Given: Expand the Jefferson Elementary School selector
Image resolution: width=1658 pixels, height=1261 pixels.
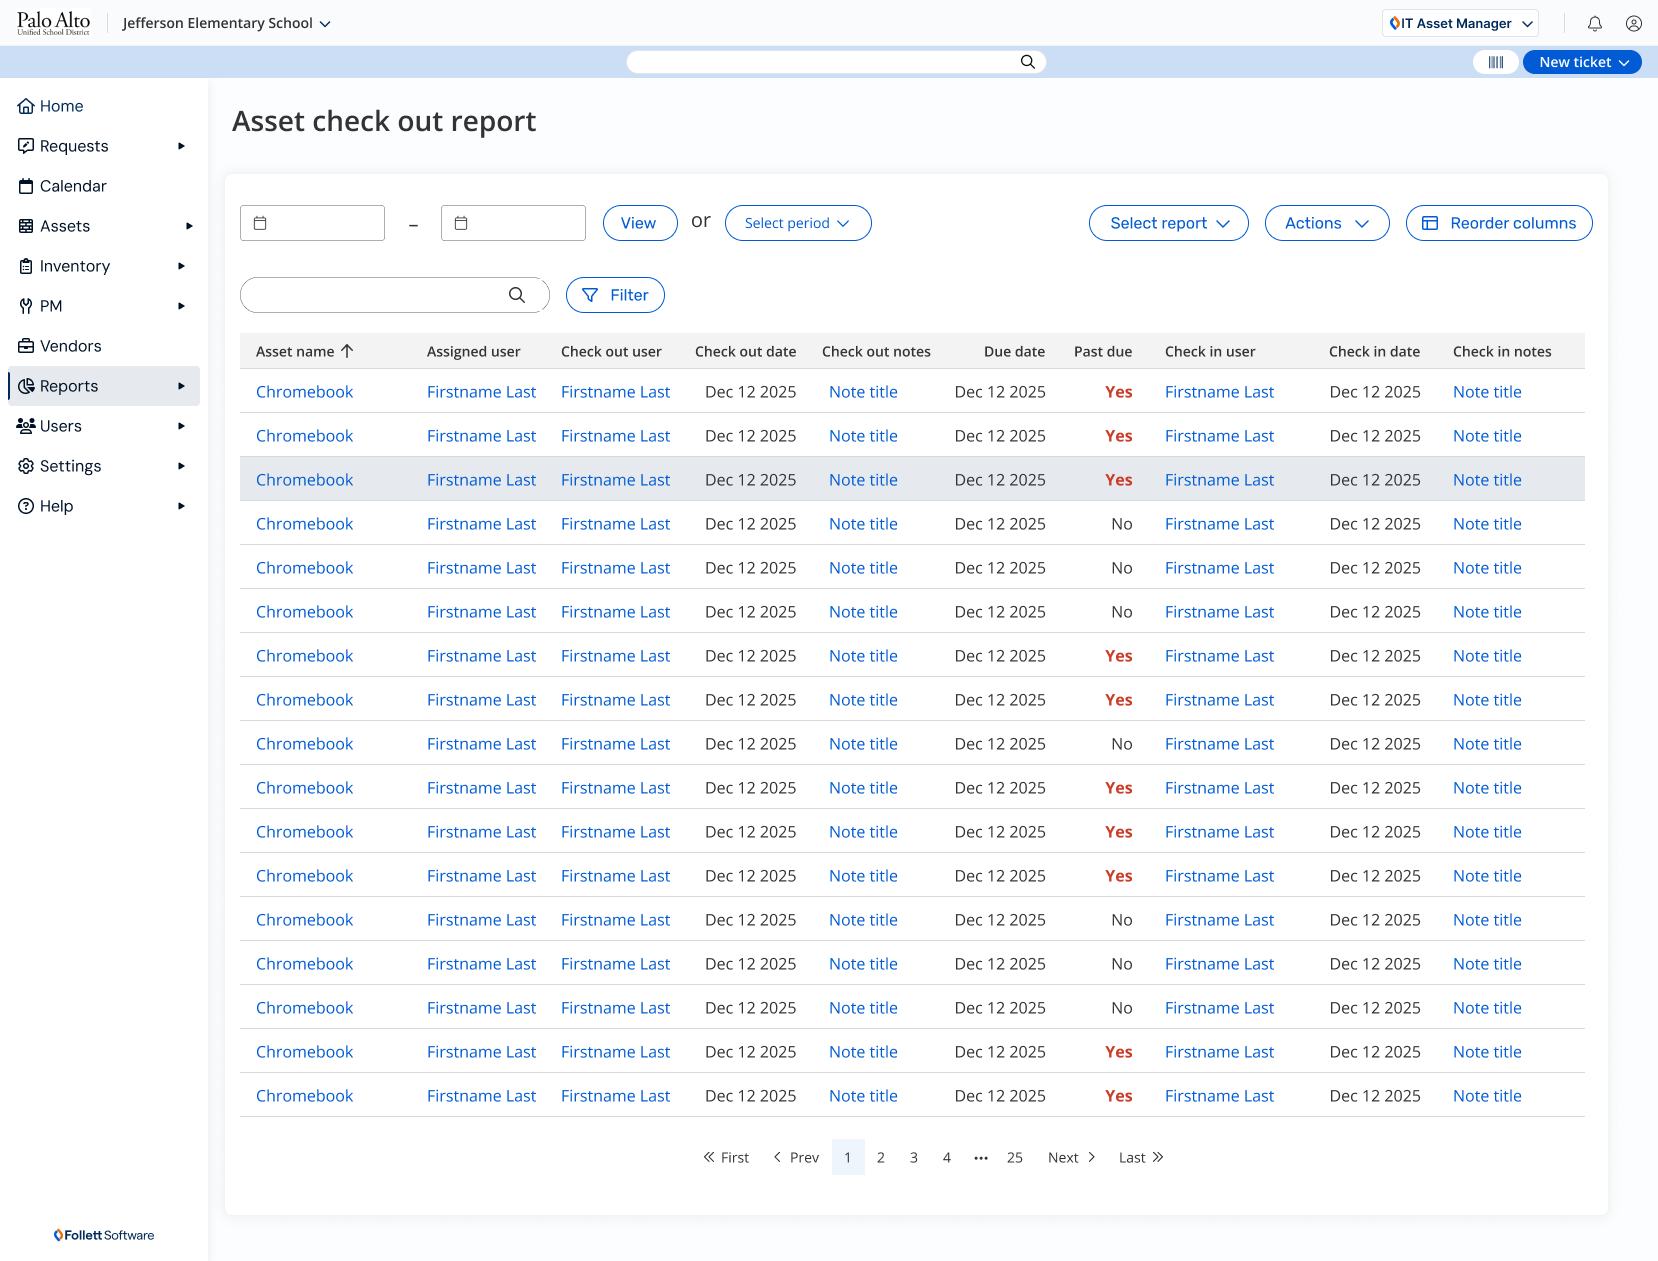Looking at the screenshot, I should pyautogui.click(x=226, y=23).
